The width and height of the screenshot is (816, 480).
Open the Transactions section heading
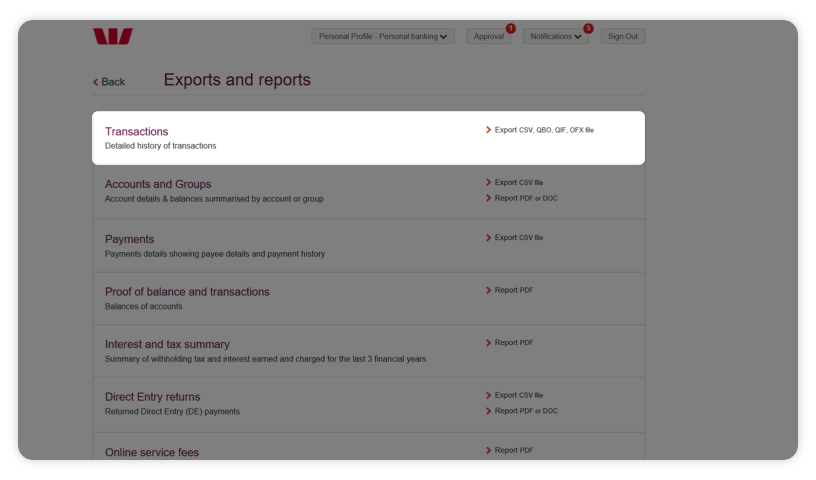(136, 131)
